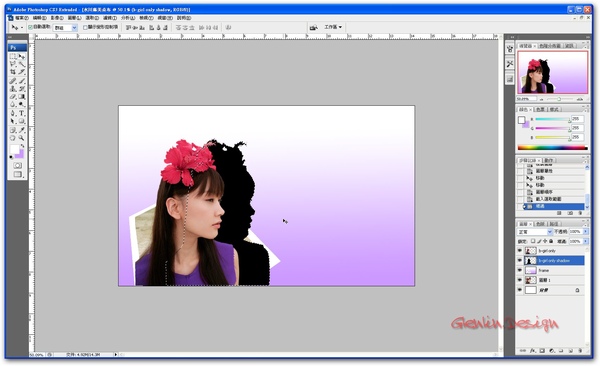Screen dimensions: 600x366
Task: Toggle visibility of the 圖層 1 layer
Action: pos(520,280)
